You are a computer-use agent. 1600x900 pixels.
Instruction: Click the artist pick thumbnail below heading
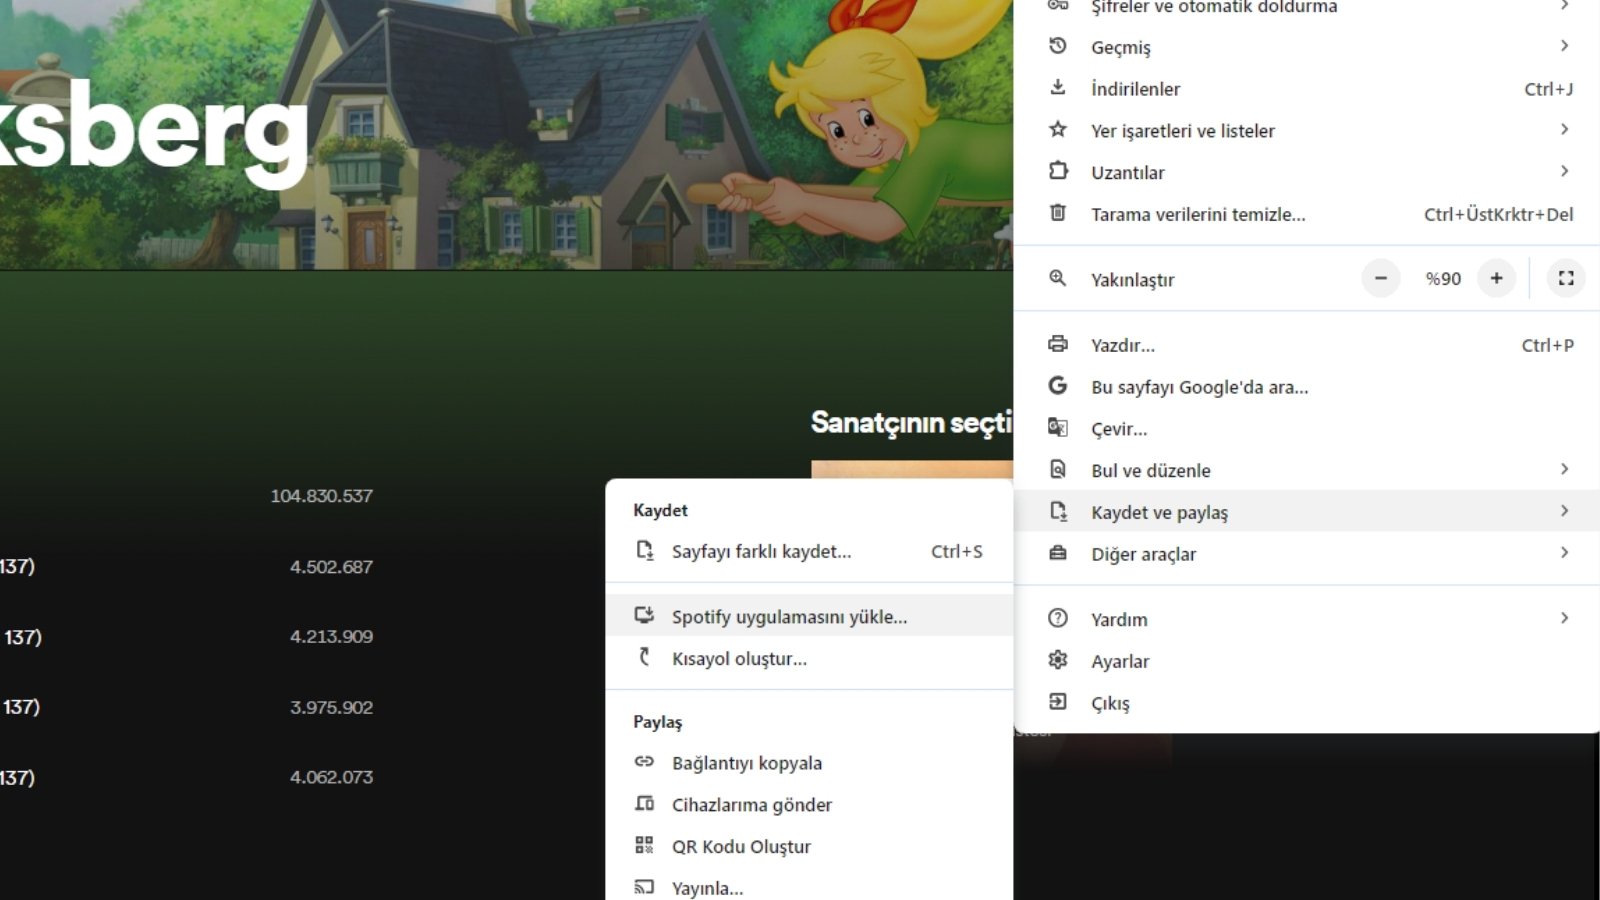[911, 469]
